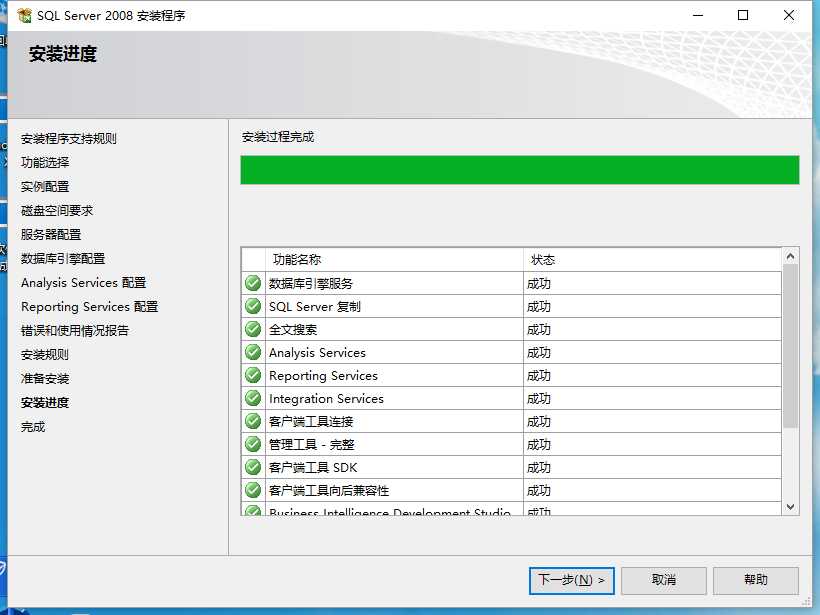Click the 客户端工具向后兼容性 feature name
Image resolution: width=820 pixels, height=615 pixels.
pos(329,491)
